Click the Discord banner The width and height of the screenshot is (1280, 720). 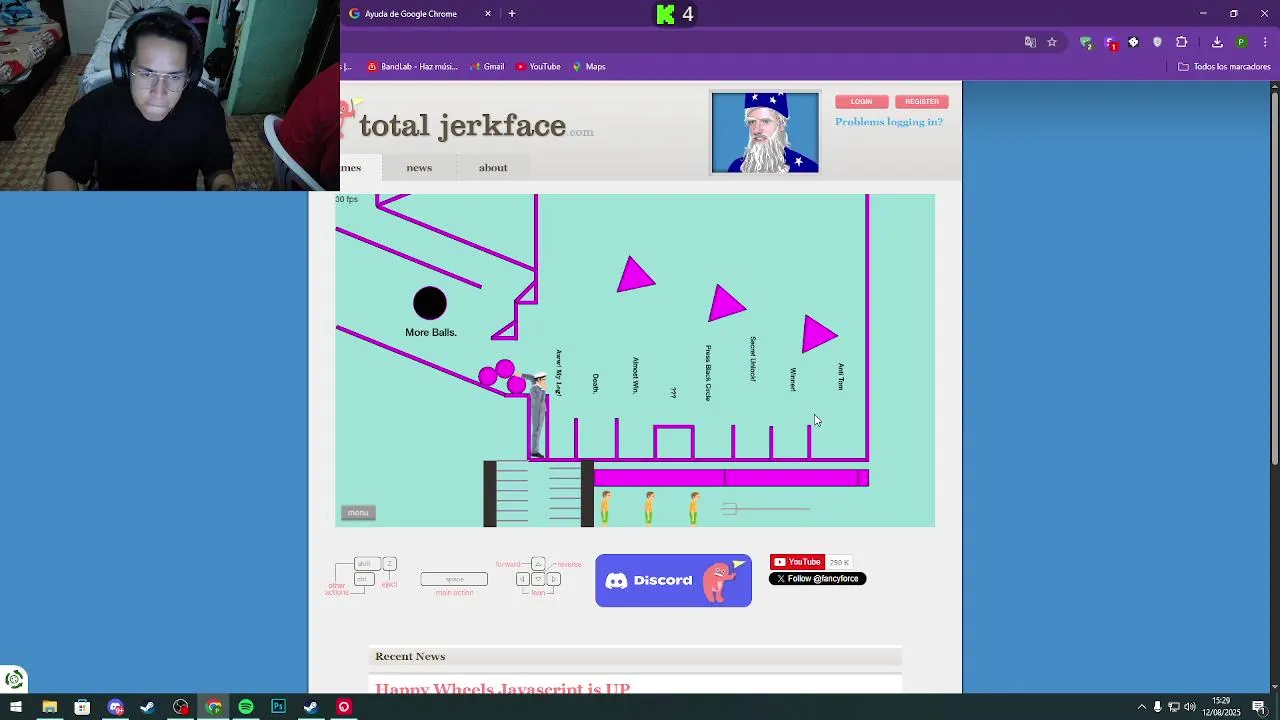[673, 580]
